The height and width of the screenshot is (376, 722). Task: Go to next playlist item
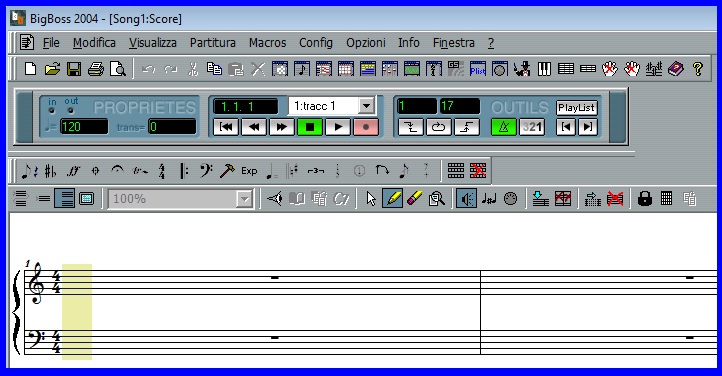click(x=588, y=127)
